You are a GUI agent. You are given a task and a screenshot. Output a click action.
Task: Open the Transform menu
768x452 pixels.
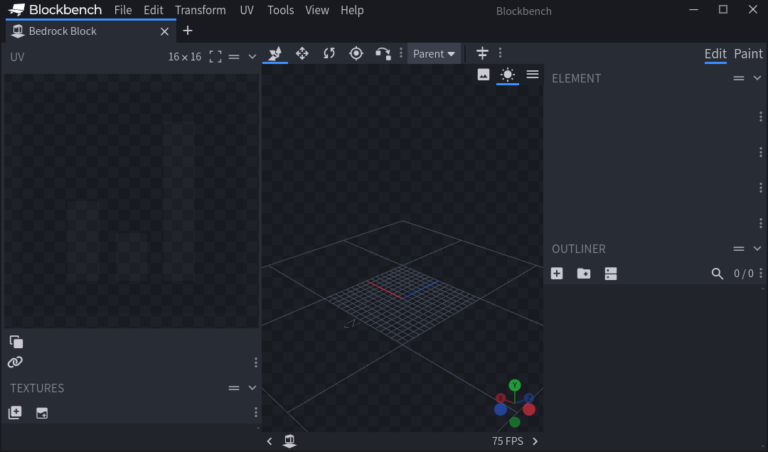[x=200, y=10]
